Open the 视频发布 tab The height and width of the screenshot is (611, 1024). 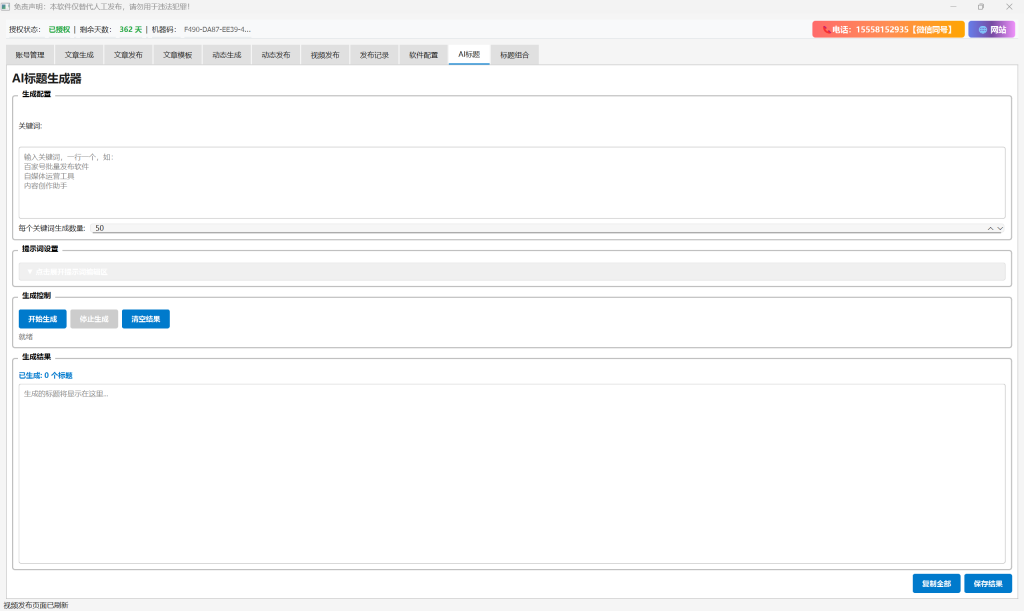pos(325,55)
